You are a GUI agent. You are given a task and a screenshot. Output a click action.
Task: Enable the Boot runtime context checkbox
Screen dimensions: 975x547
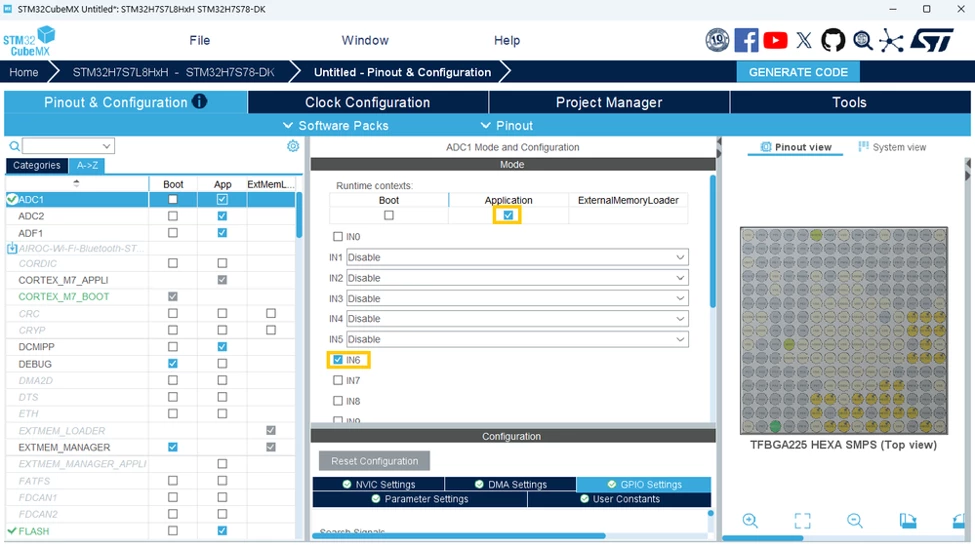click(389, 215)
